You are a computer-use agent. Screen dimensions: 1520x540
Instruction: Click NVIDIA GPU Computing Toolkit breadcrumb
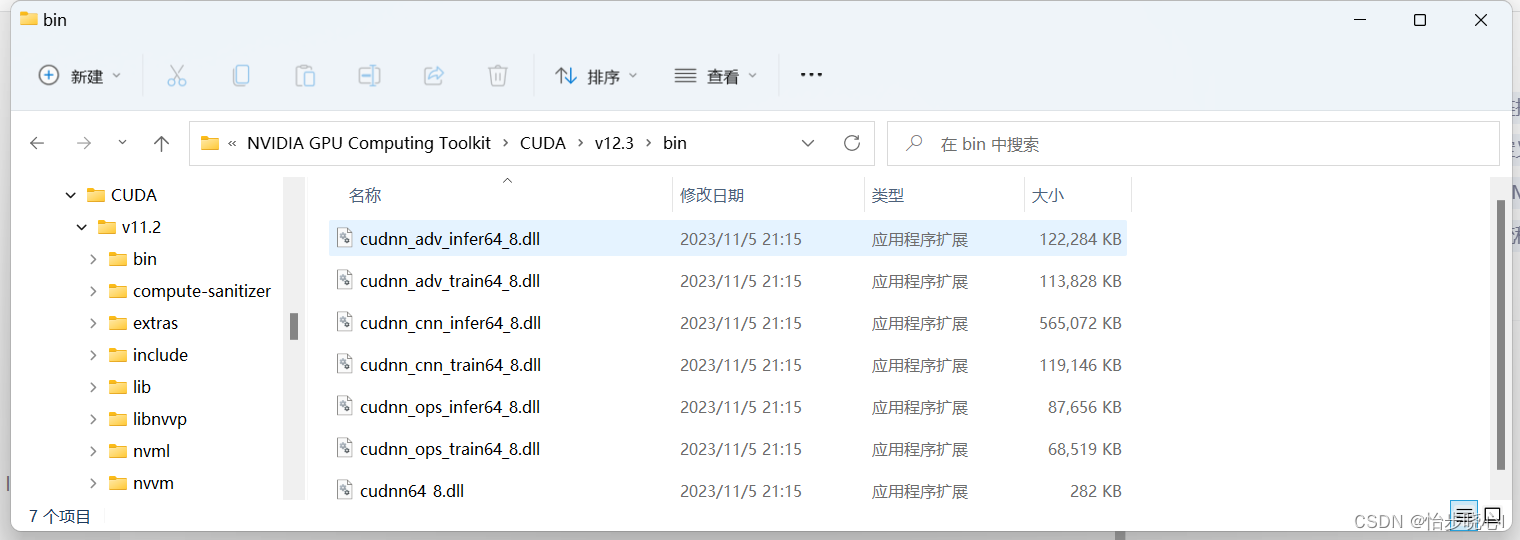coord(369,143)
